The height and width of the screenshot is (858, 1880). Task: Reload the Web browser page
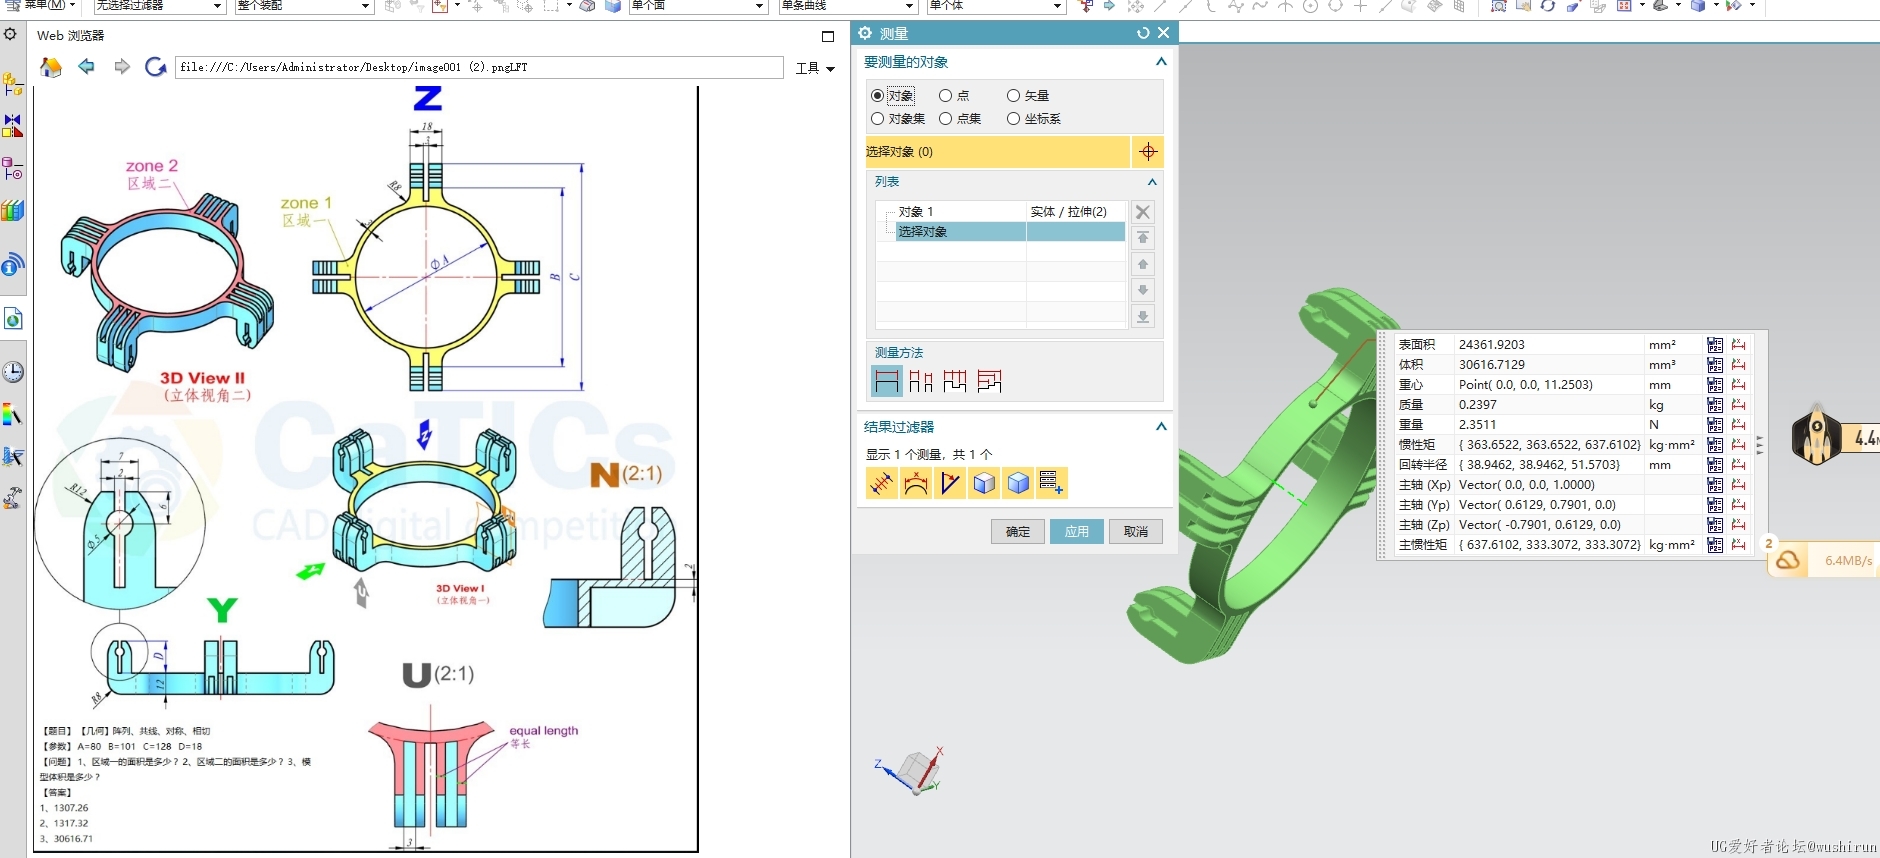pyautogui.click(x=155, y=67)
